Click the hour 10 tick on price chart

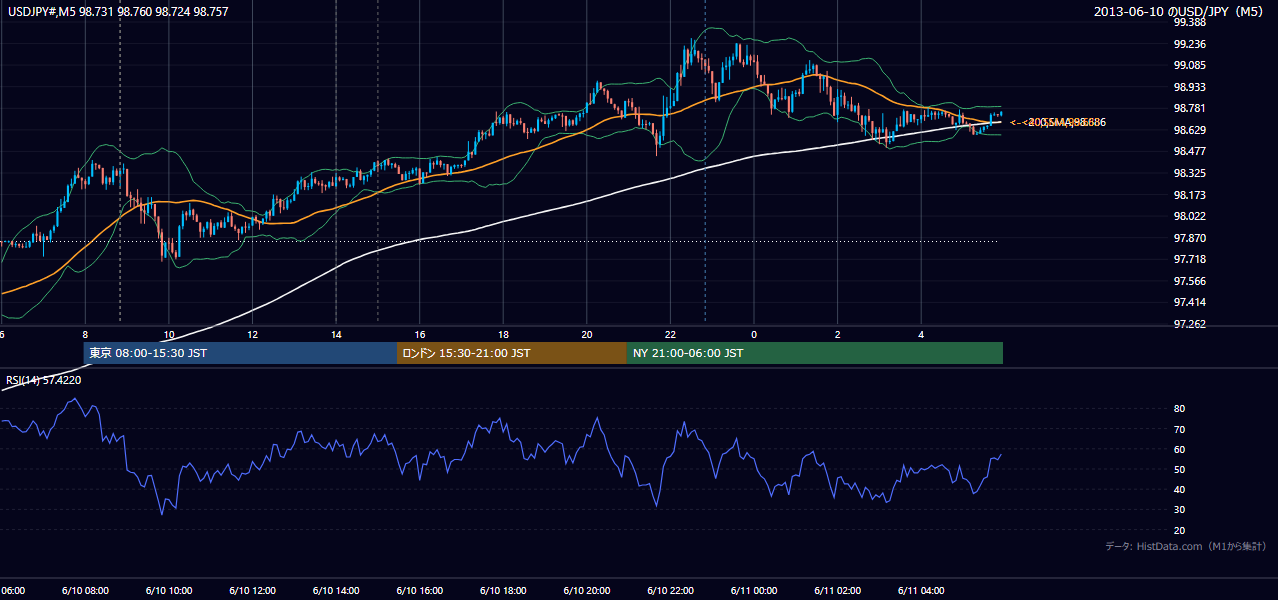pyautogui.click(x=169, y=335)
